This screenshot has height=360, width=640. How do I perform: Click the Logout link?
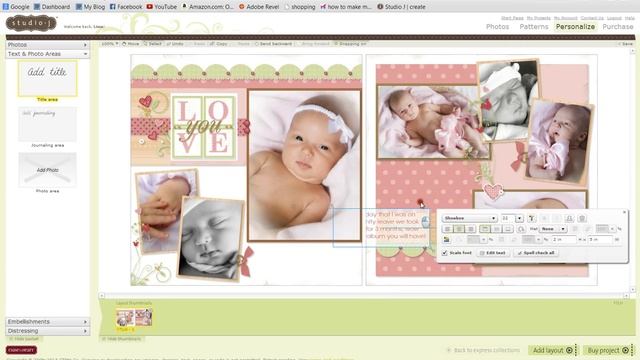click(x=614, y=18)
